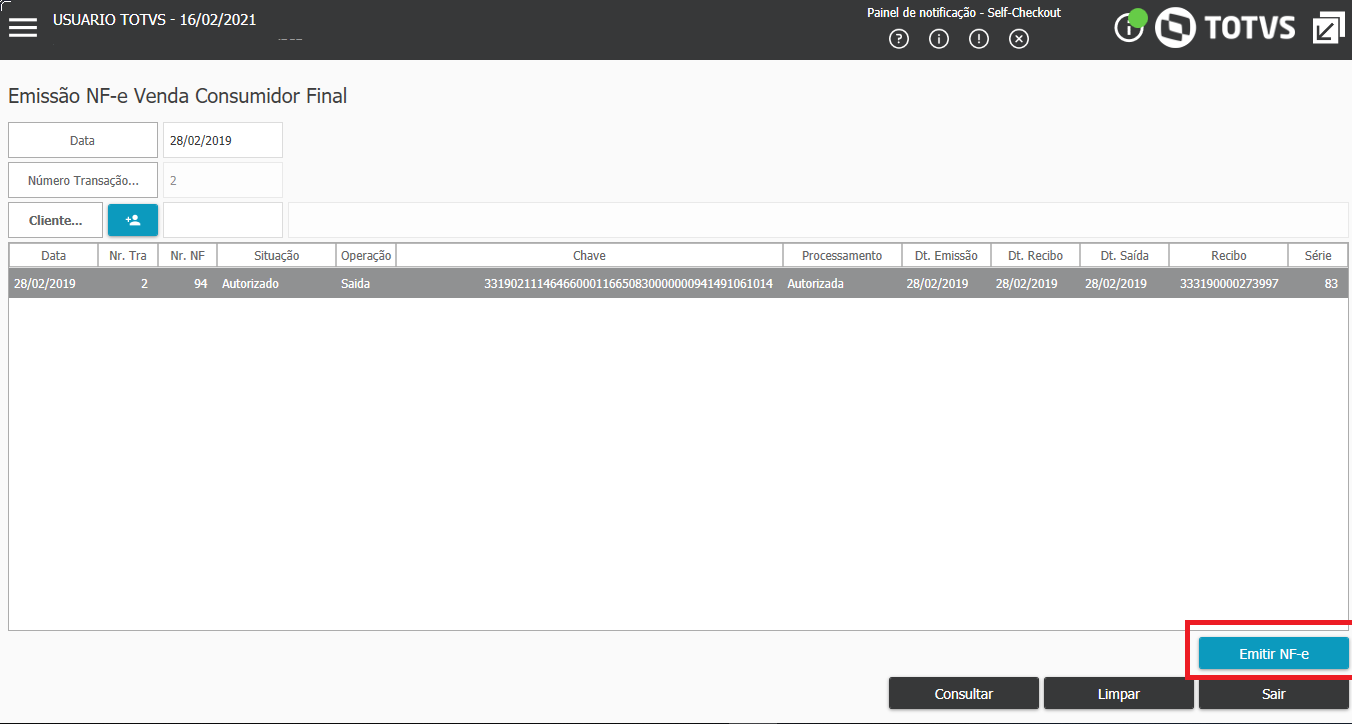
Task: Sort by the Nr. Tra column header
Action: (128, 256)
